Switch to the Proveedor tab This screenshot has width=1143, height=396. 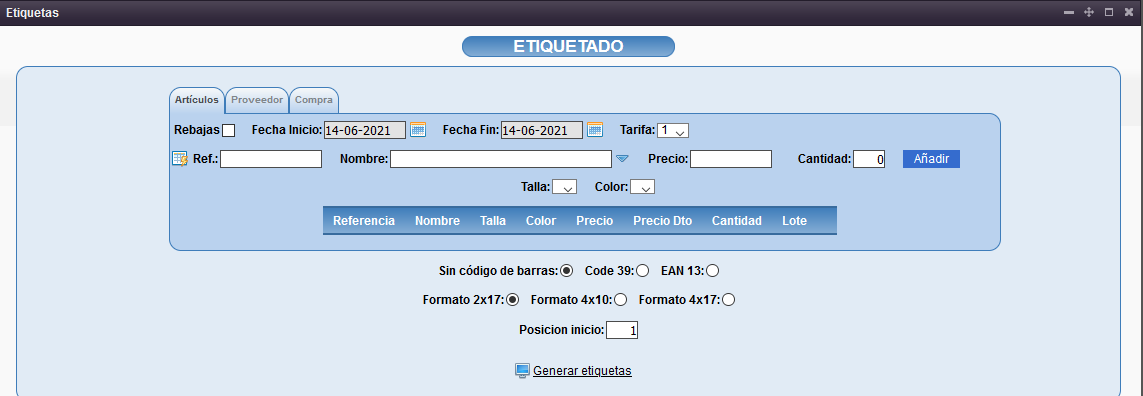click(257, 100)
